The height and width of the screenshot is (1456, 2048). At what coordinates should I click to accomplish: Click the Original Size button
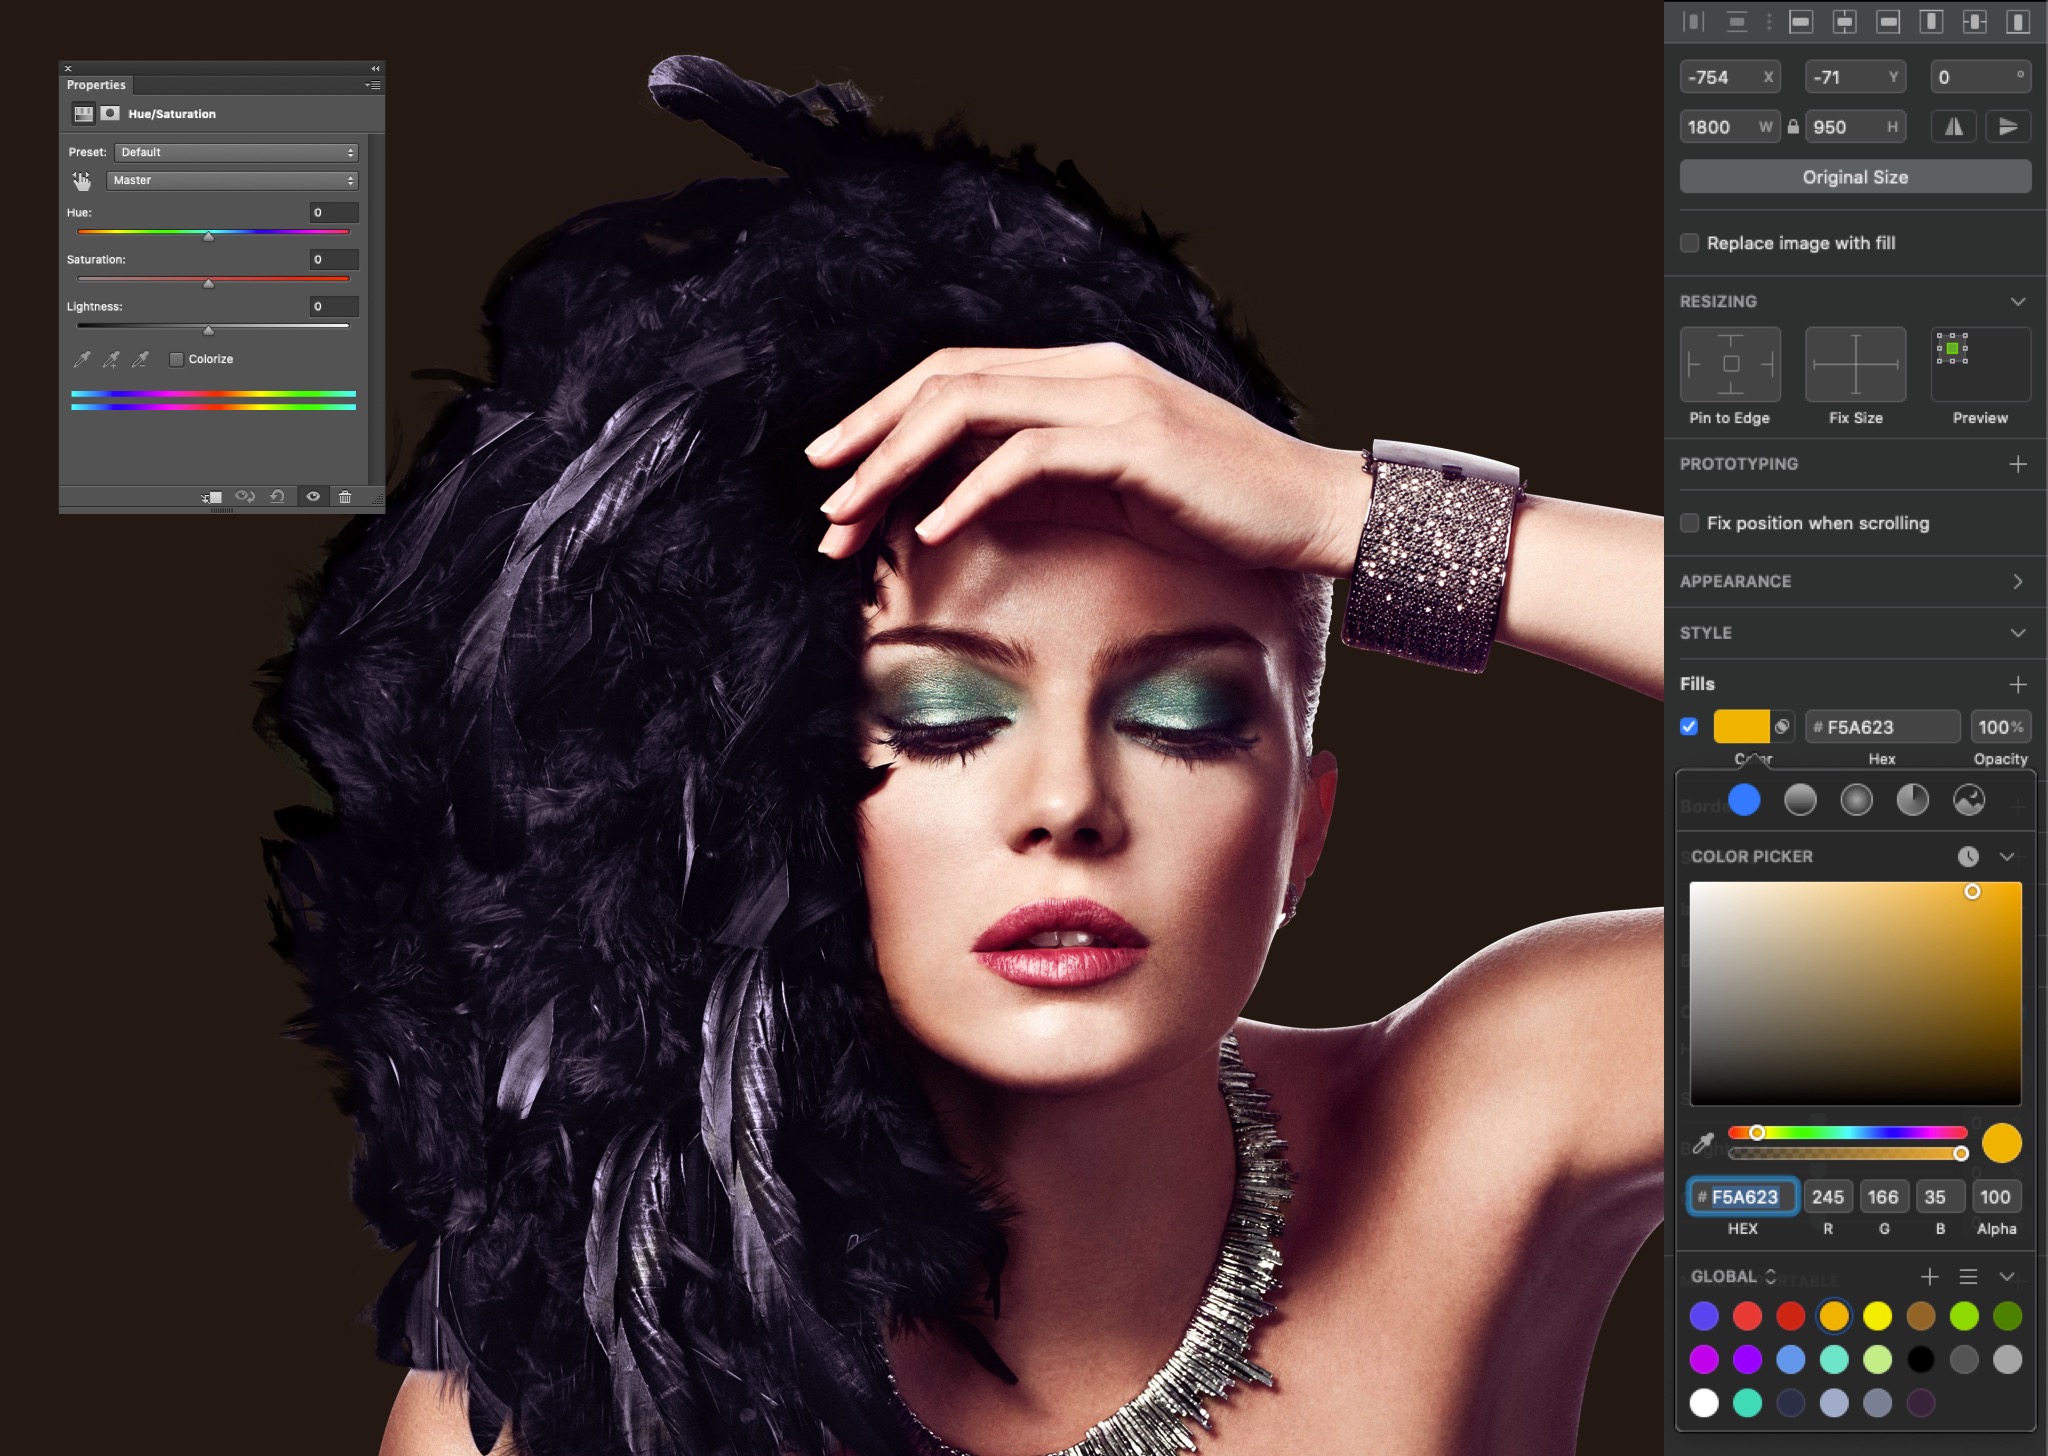[x=1855, y=177]
